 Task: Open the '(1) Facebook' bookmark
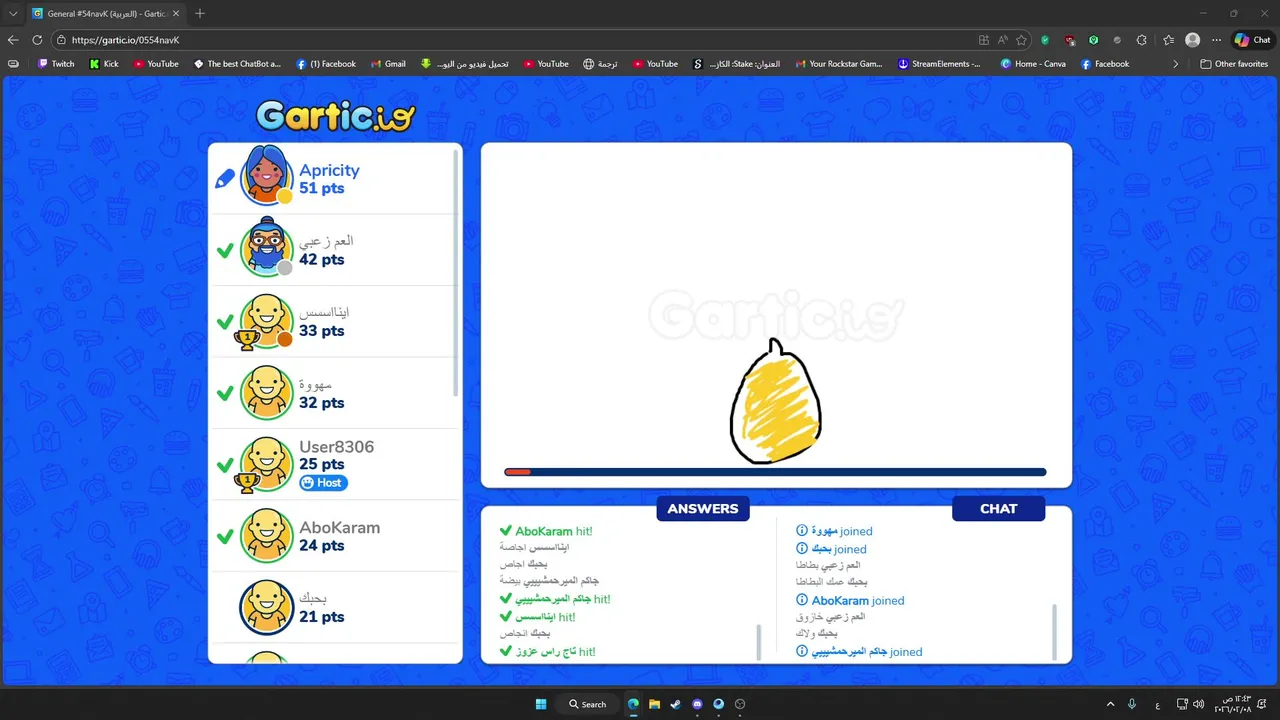click(326, 64)
